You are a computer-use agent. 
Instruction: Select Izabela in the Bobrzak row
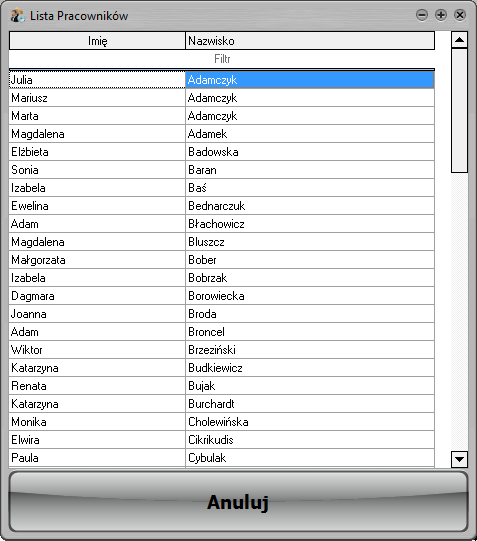click(x=97, y=278)
